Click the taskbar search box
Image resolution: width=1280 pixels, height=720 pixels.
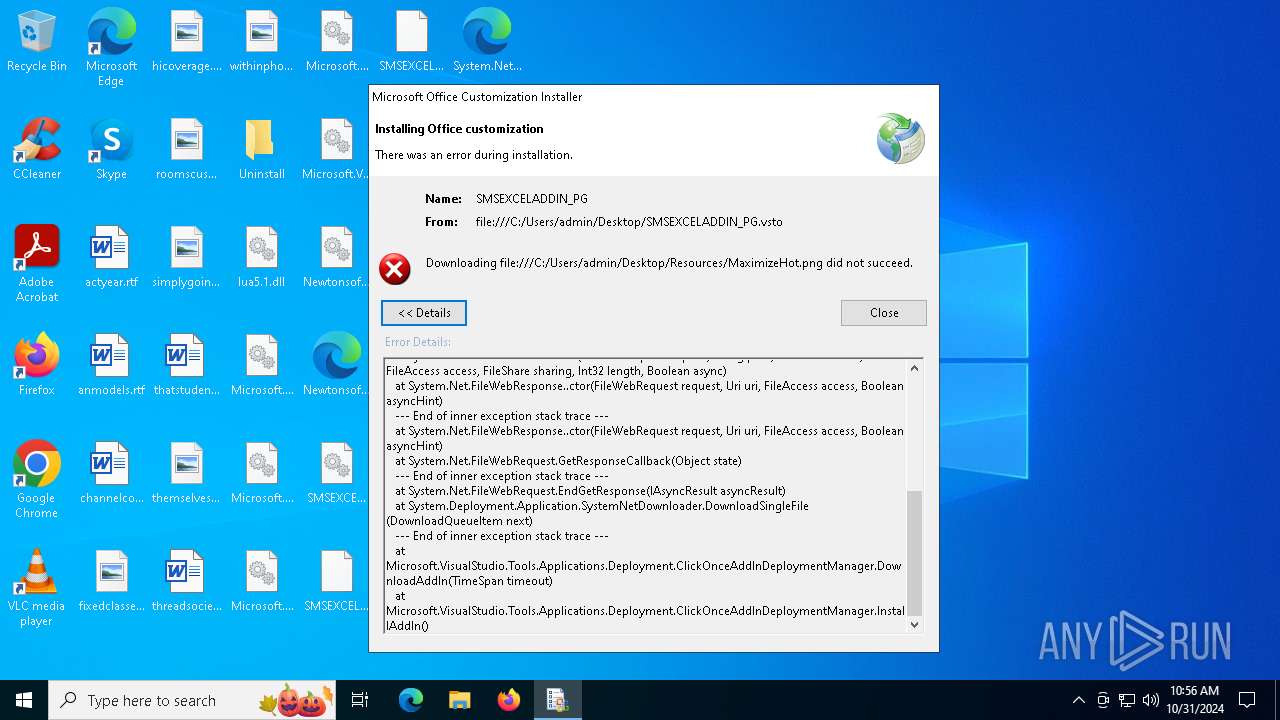click(192, 700)
